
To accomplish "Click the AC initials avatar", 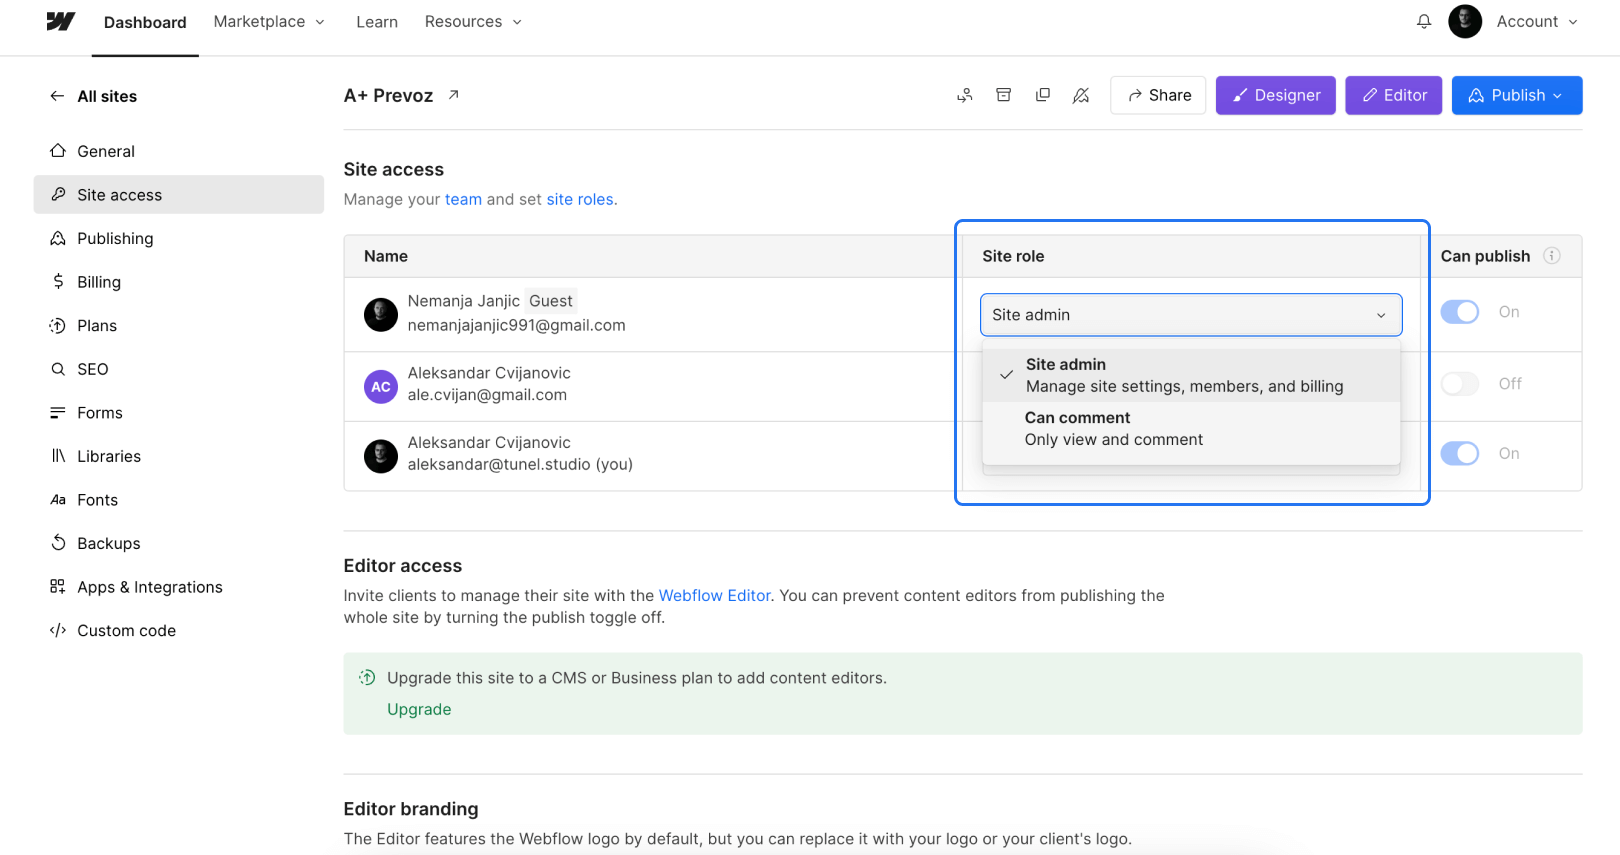I will click(381, 386).
